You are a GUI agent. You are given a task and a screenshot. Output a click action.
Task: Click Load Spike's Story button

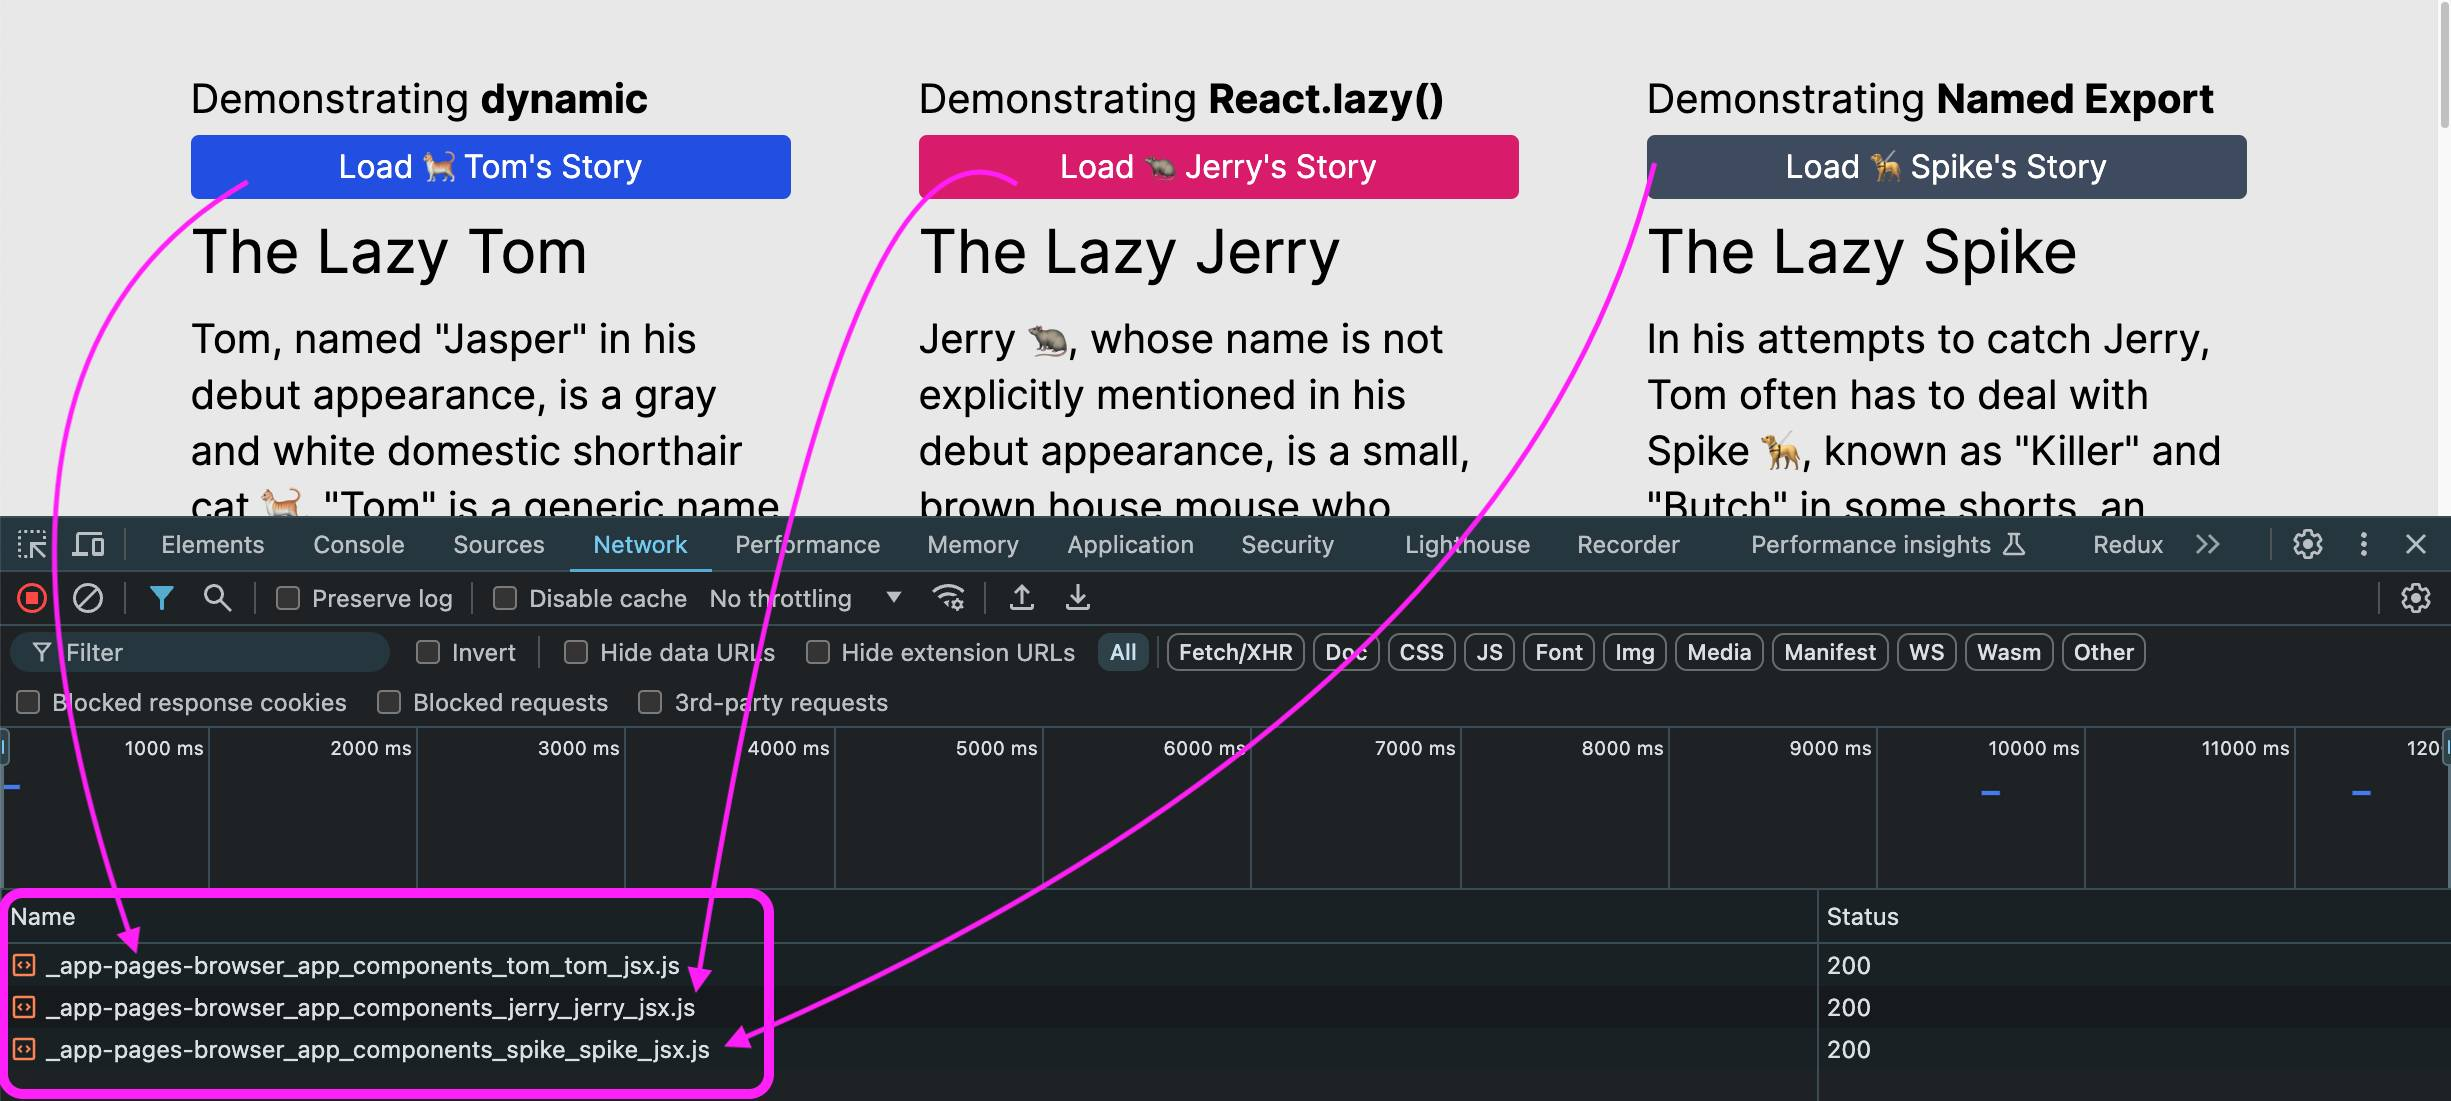point(1947,167)
